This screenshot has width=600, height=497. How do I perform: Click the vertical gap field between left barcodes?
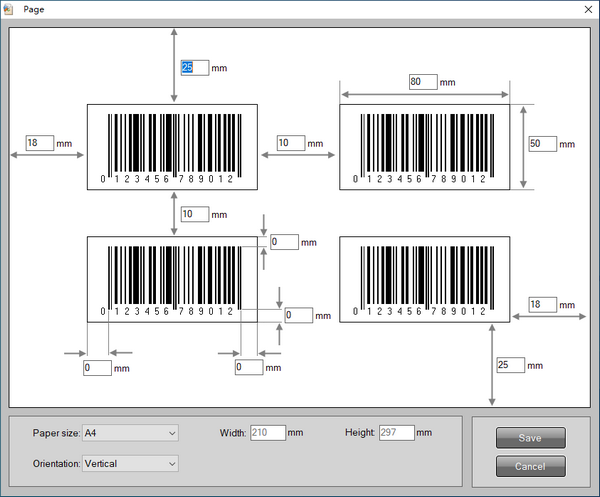(194, 214)
